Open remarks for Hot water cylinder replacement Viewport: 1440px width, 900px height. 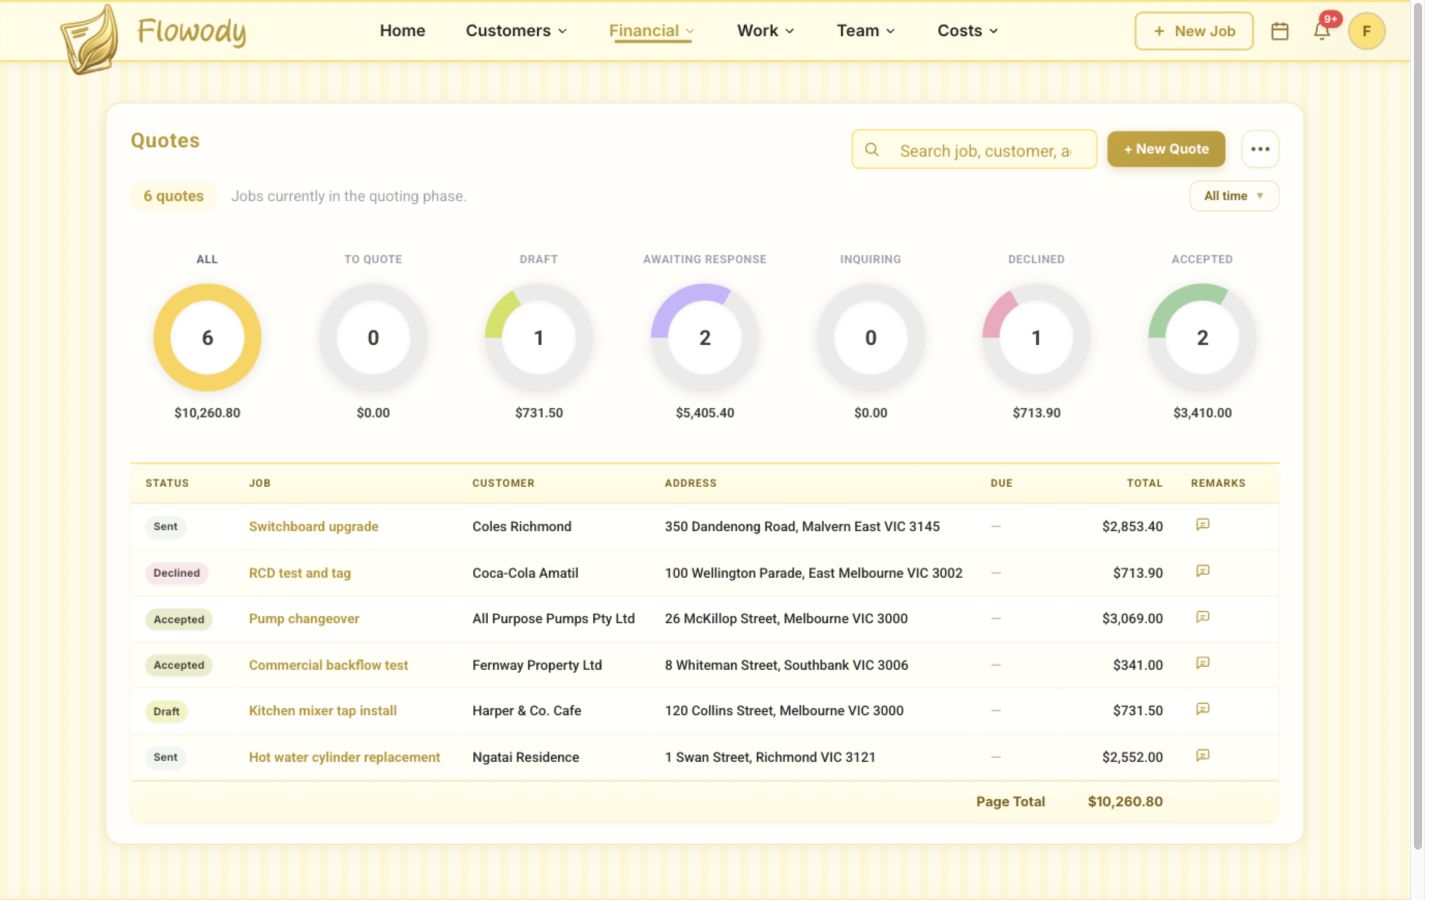(1203, 756)
